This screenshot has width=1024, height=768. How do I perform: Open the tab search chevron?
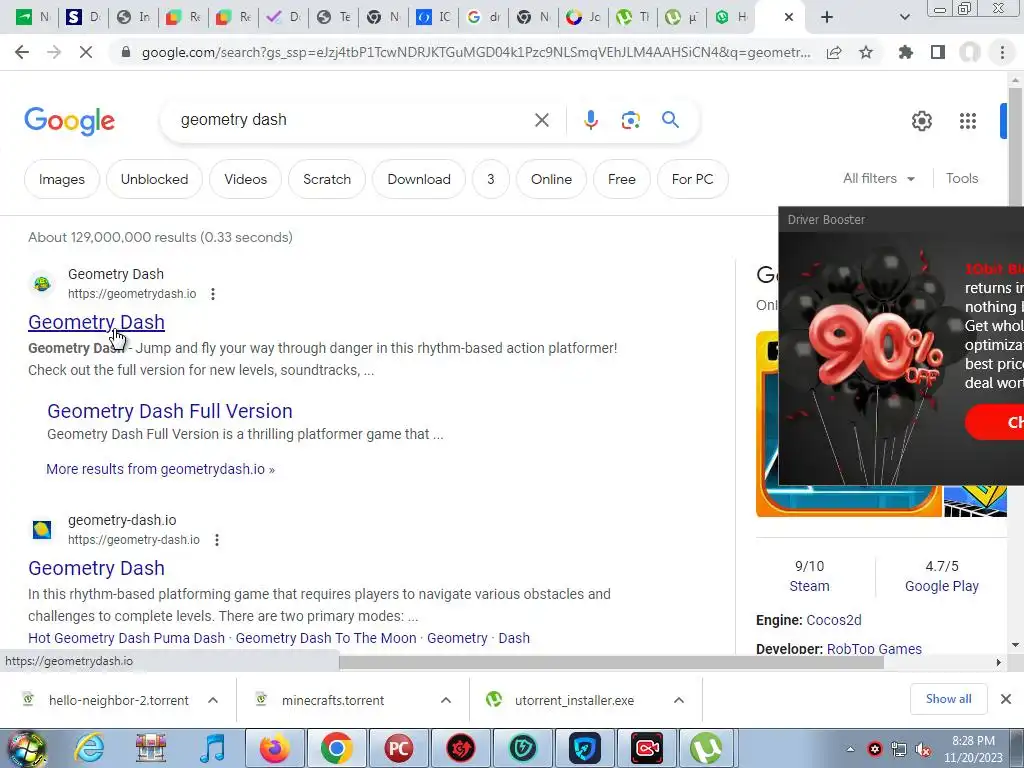904,17
